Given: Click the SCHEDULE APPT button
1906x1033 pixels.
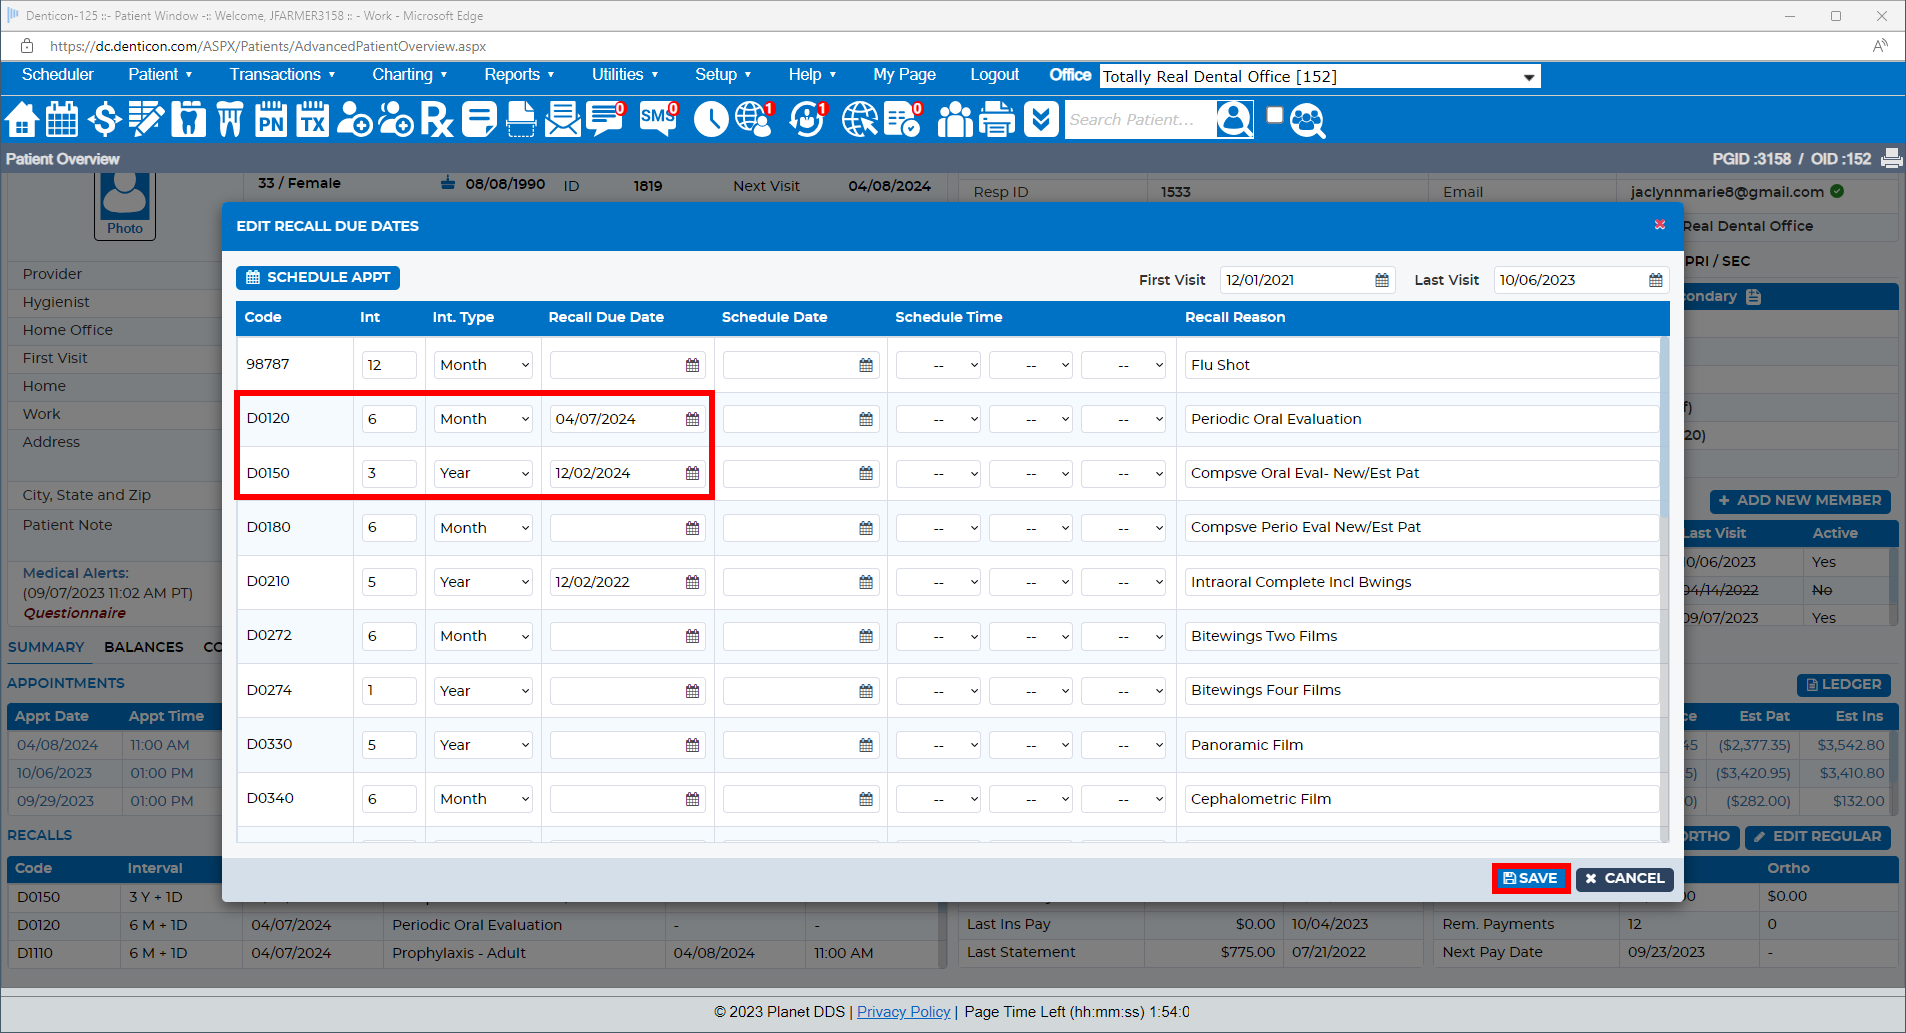Looking at the screenshot, I should (x=318, y=278).
